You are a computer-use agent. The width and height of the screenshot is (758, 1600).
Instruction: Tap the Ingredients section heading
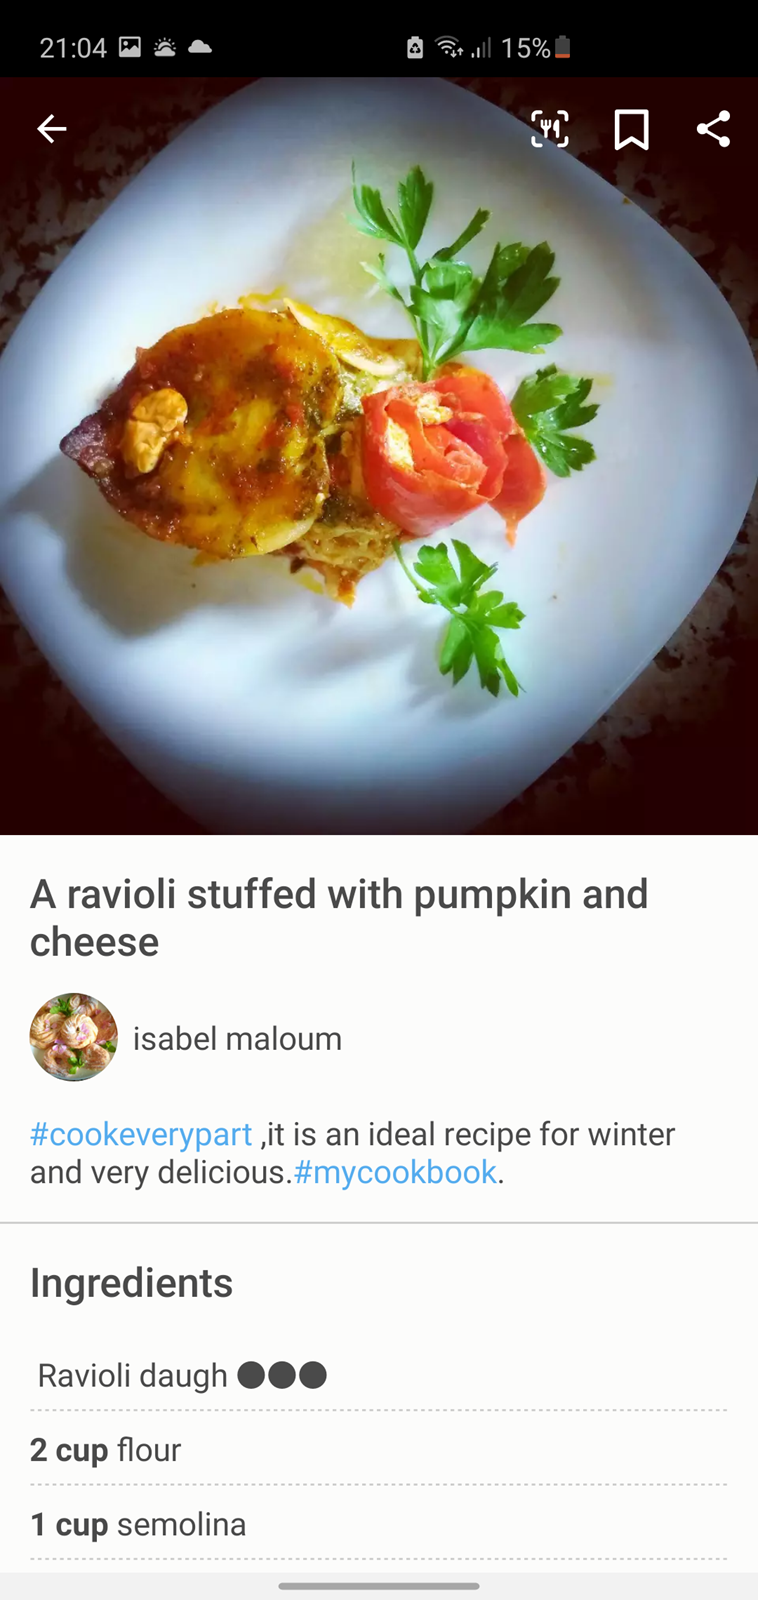point(131,1283)
